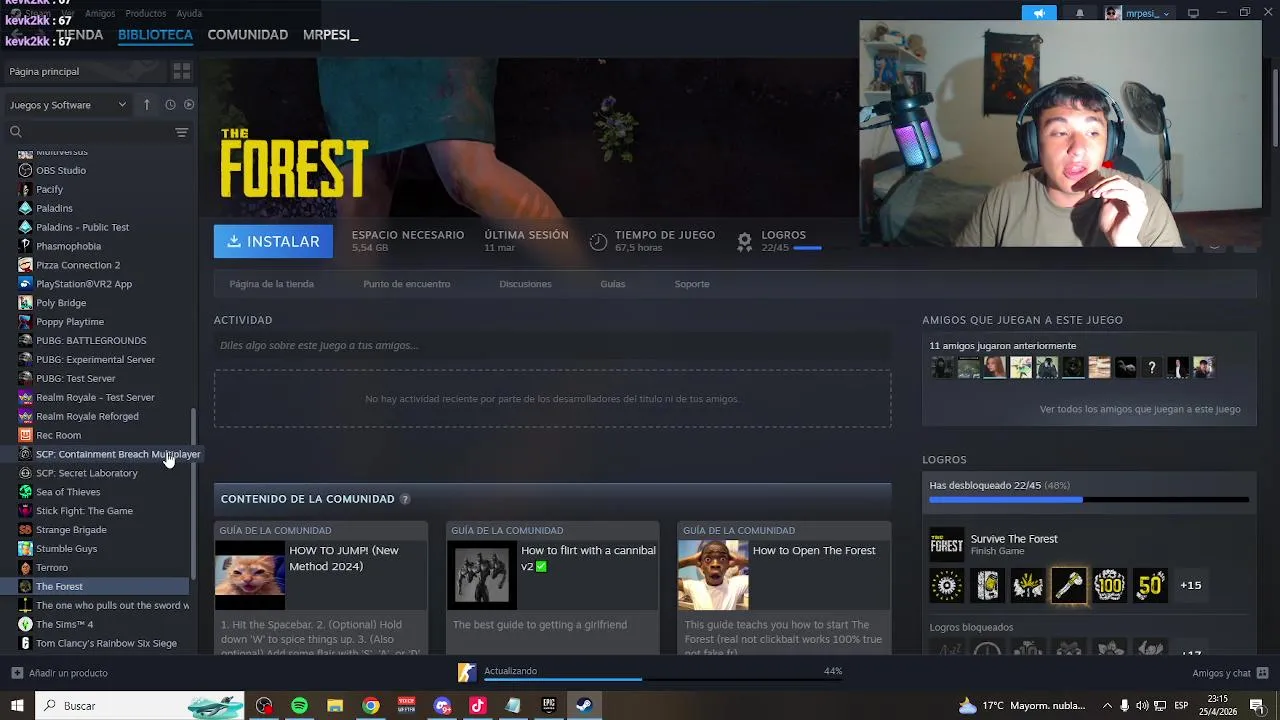Click the Windows Start button
Viewport: 1280px width, 720px height.
point(17,705)
